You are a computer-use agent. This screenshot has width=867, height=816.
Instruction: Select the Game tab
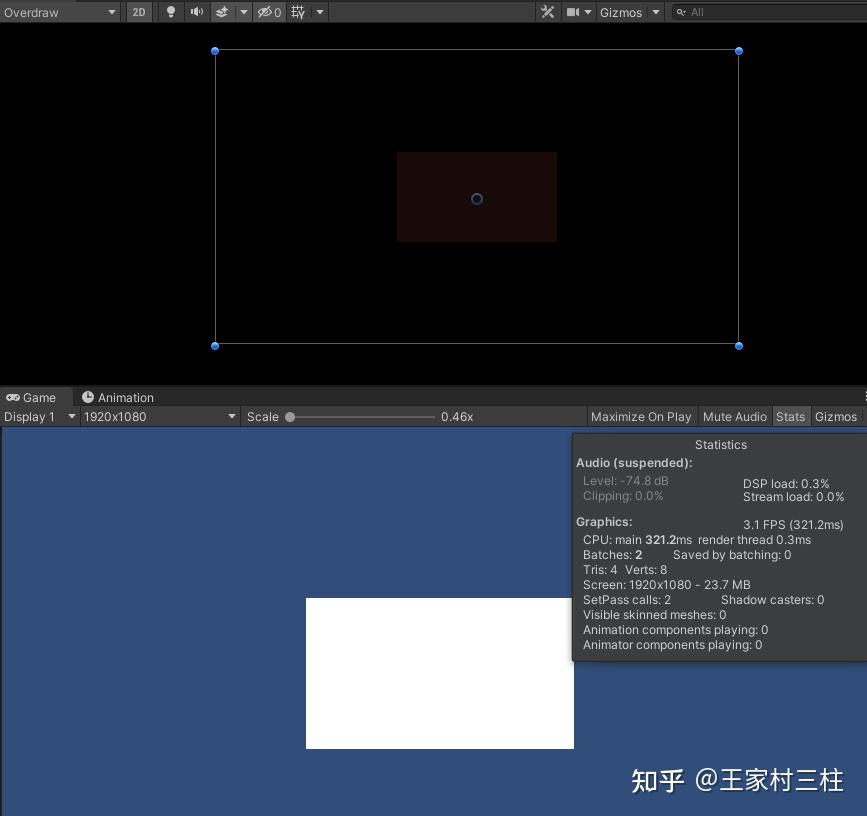tap(36, 397)
